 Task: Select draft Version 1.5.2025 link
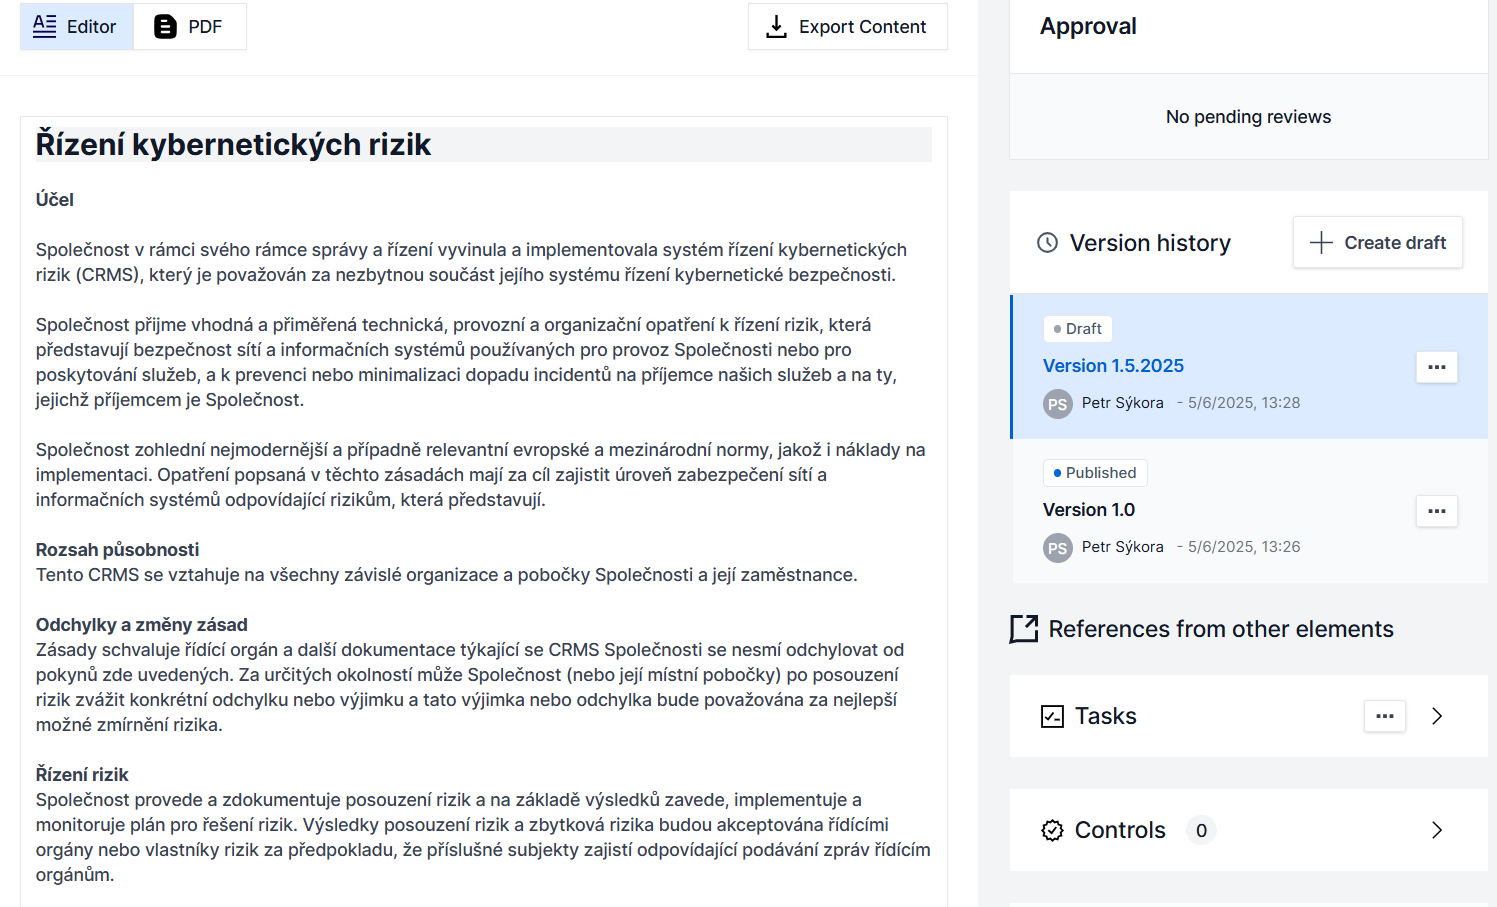point(1113,366)
